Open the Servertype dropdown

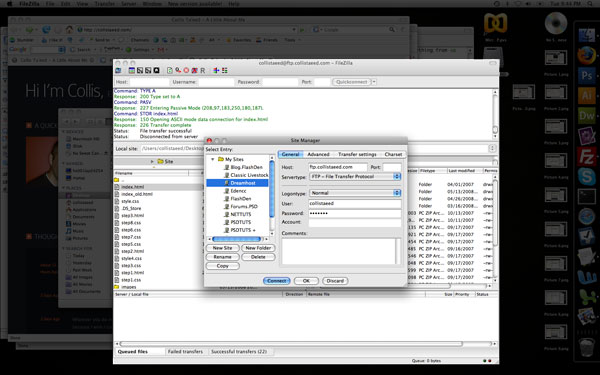coord(355,177)
